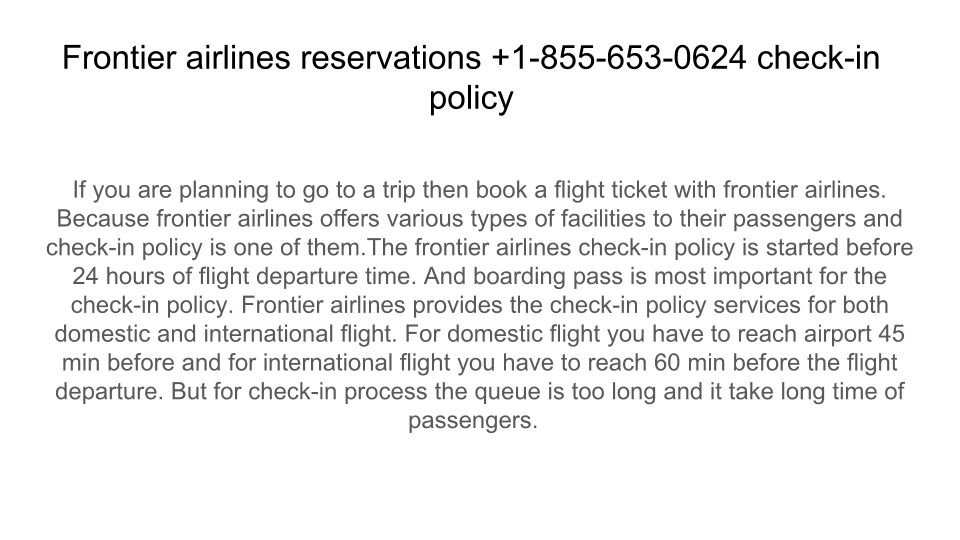Click the word "policy" on the title's second line

[471, 99]
